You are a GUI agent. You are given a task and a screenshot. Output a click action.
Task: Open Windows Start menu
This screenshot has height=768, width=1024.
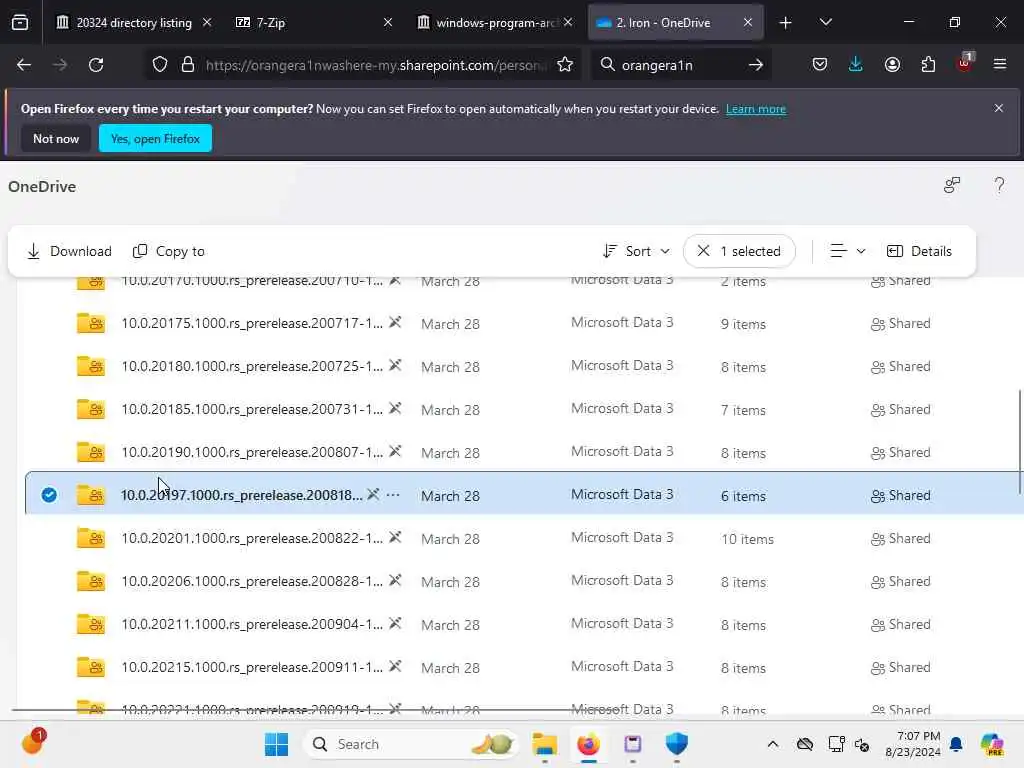(276, 744)
